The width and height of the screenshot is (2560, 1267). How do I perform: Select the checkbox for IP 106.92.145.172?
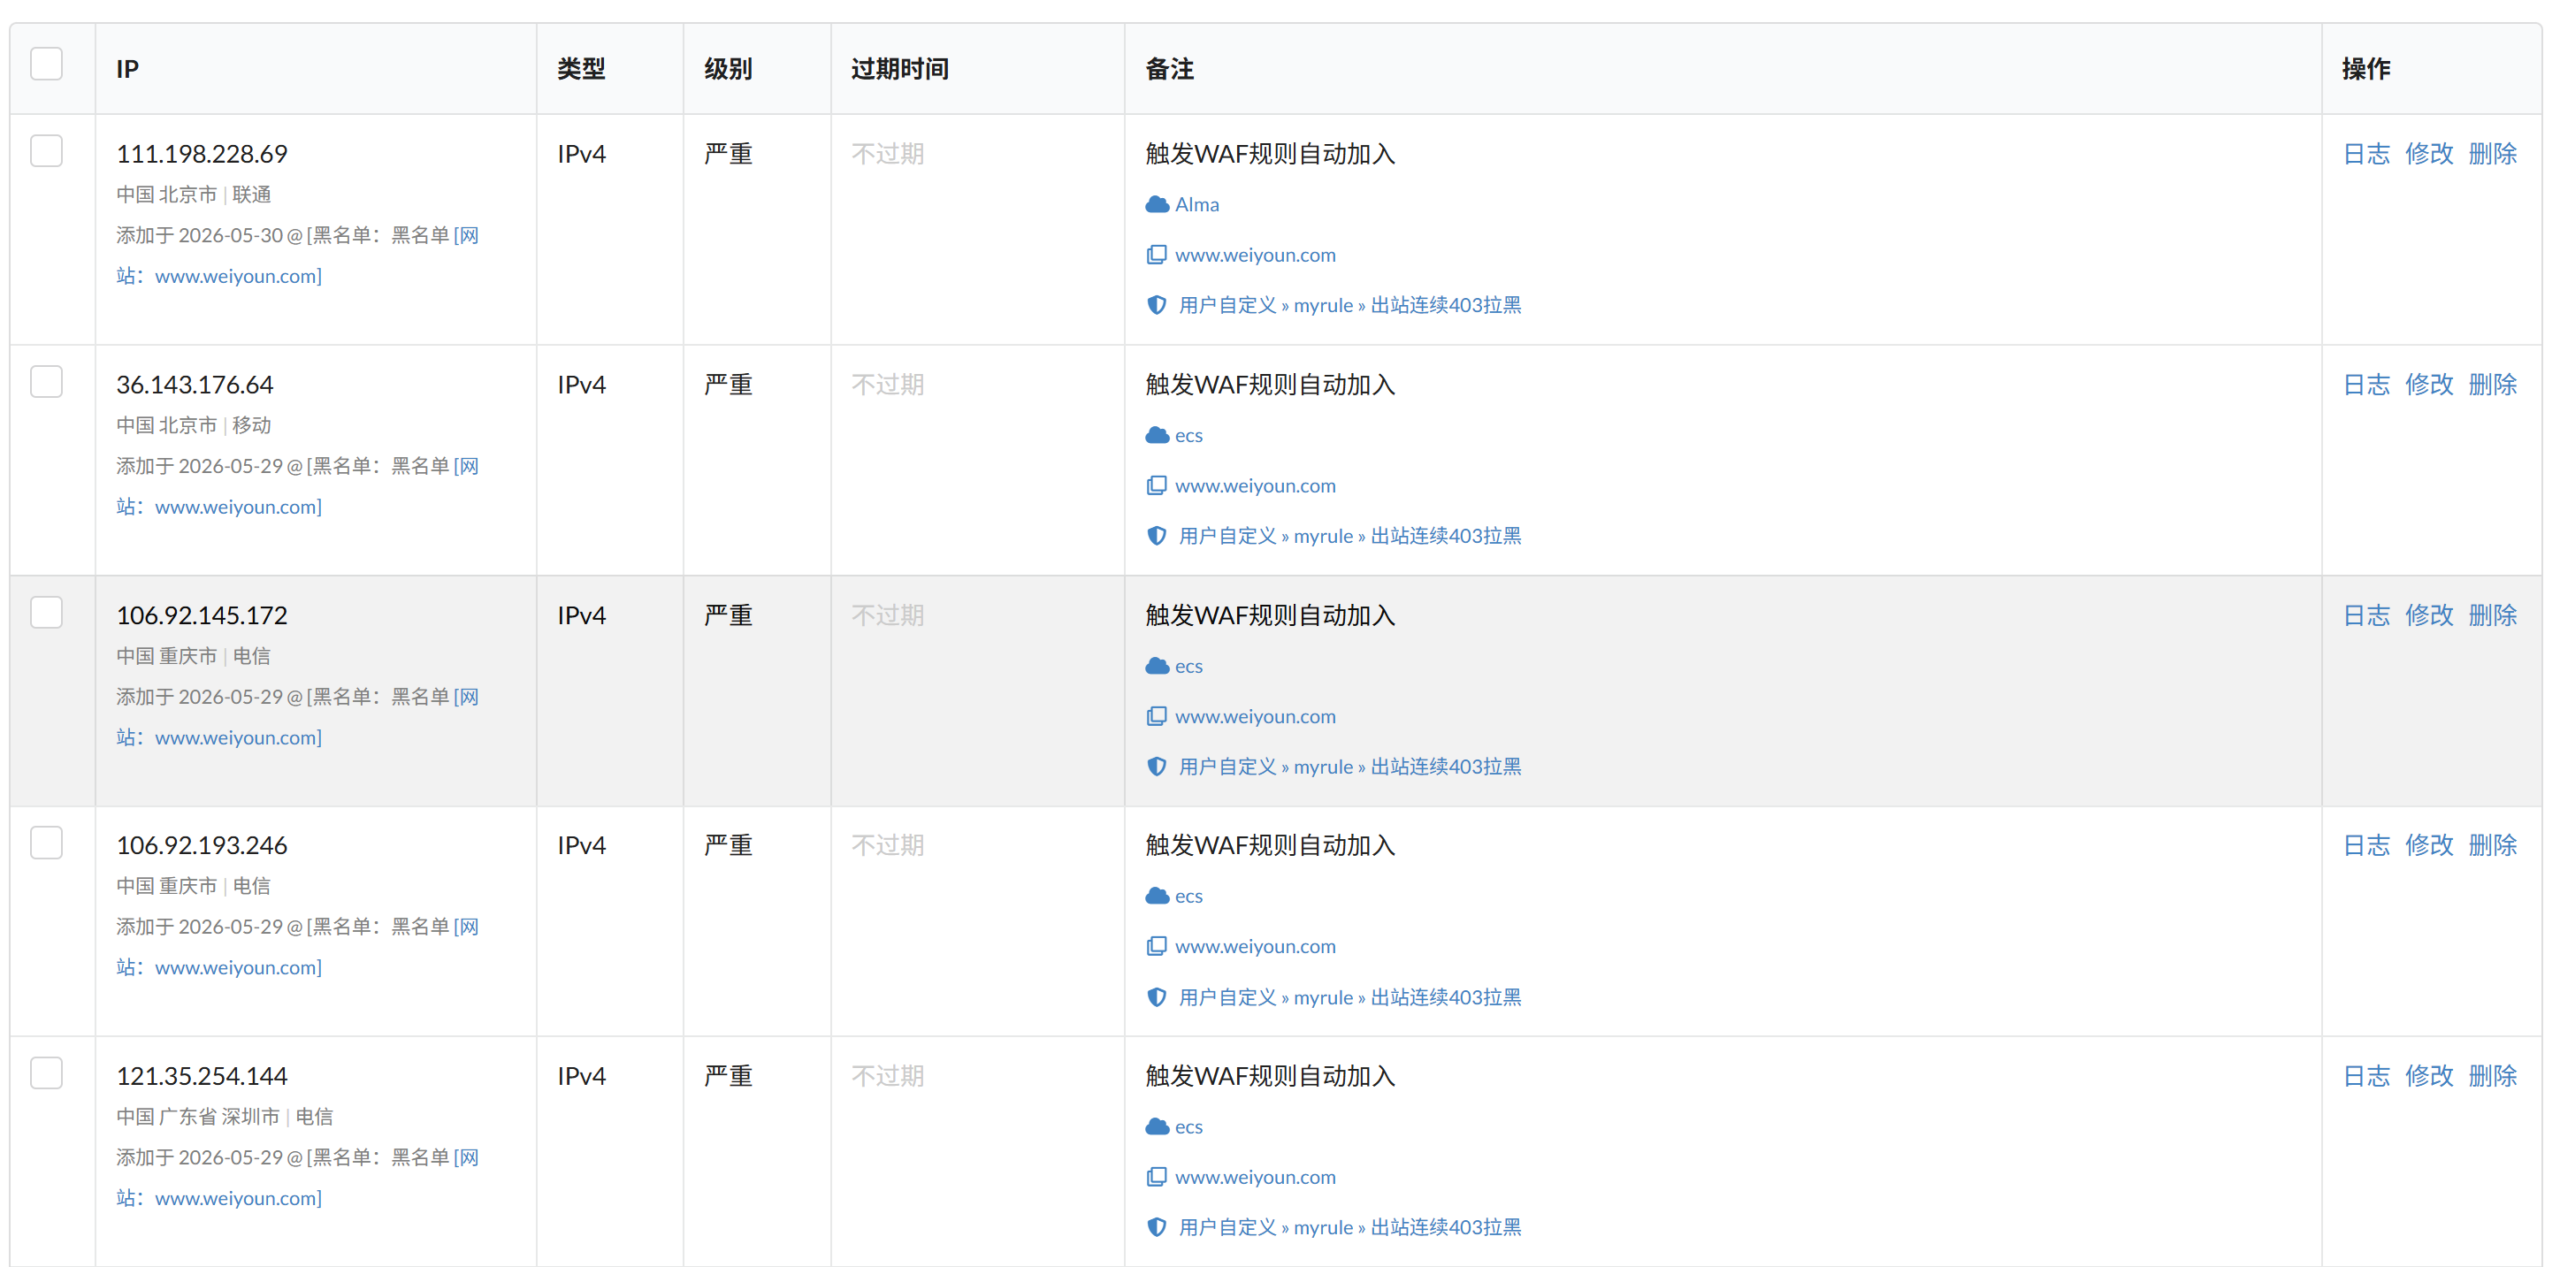click(46, 612)
